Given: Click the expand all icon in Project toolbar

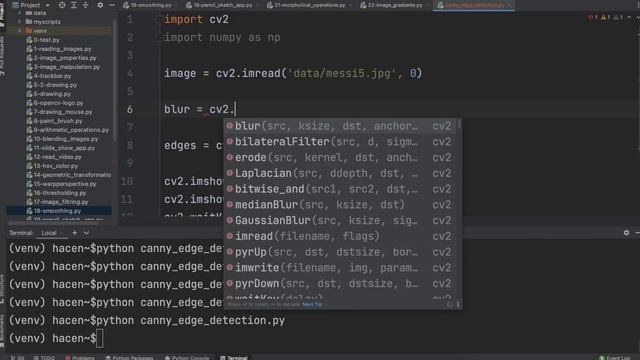Looking at the screenshot, I should point(74,5).
